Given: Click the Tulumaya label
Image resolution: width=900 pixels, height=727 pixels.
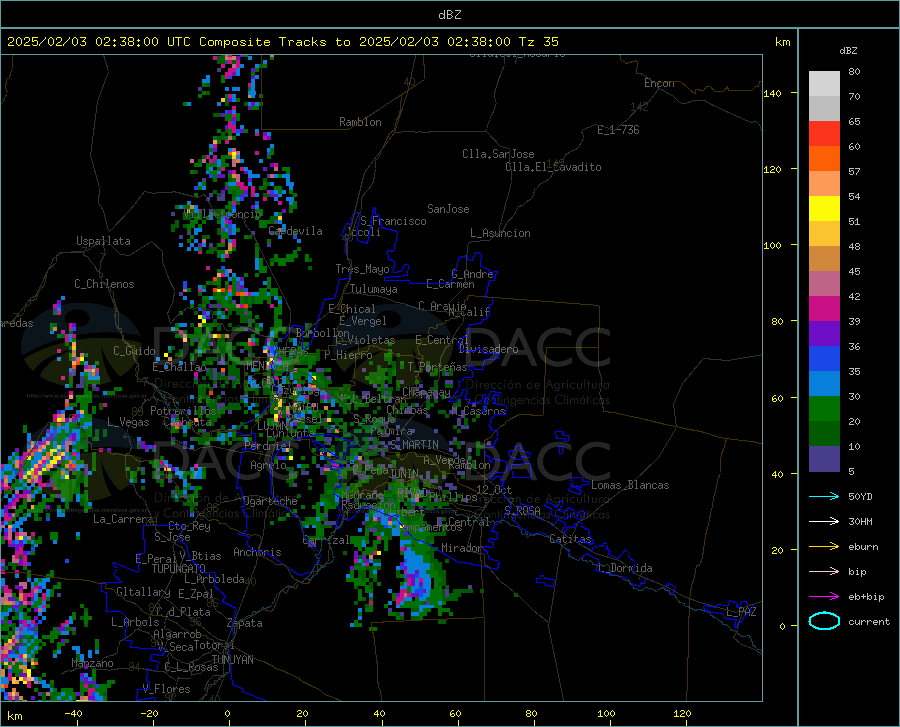Looking at the screenshot, I should (x=374, y=289).
